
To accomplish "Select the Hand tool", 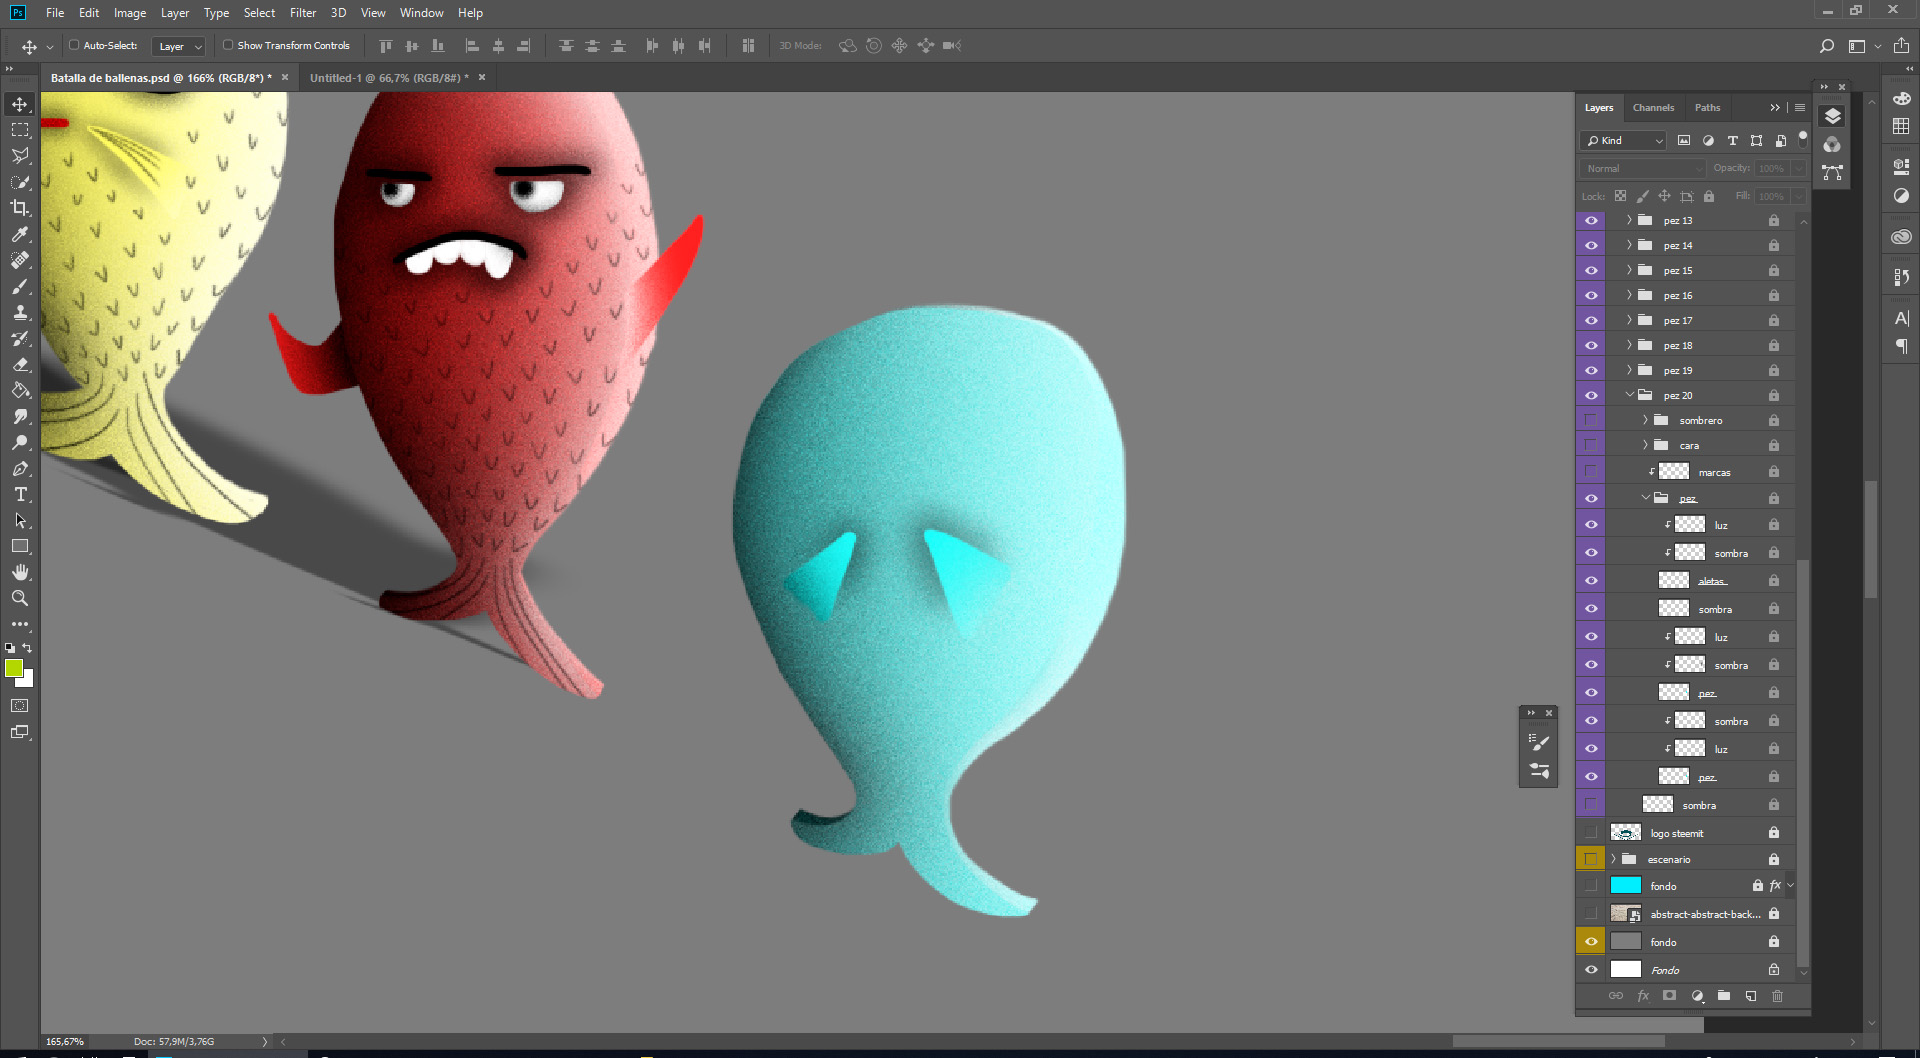I will point(20,572).
